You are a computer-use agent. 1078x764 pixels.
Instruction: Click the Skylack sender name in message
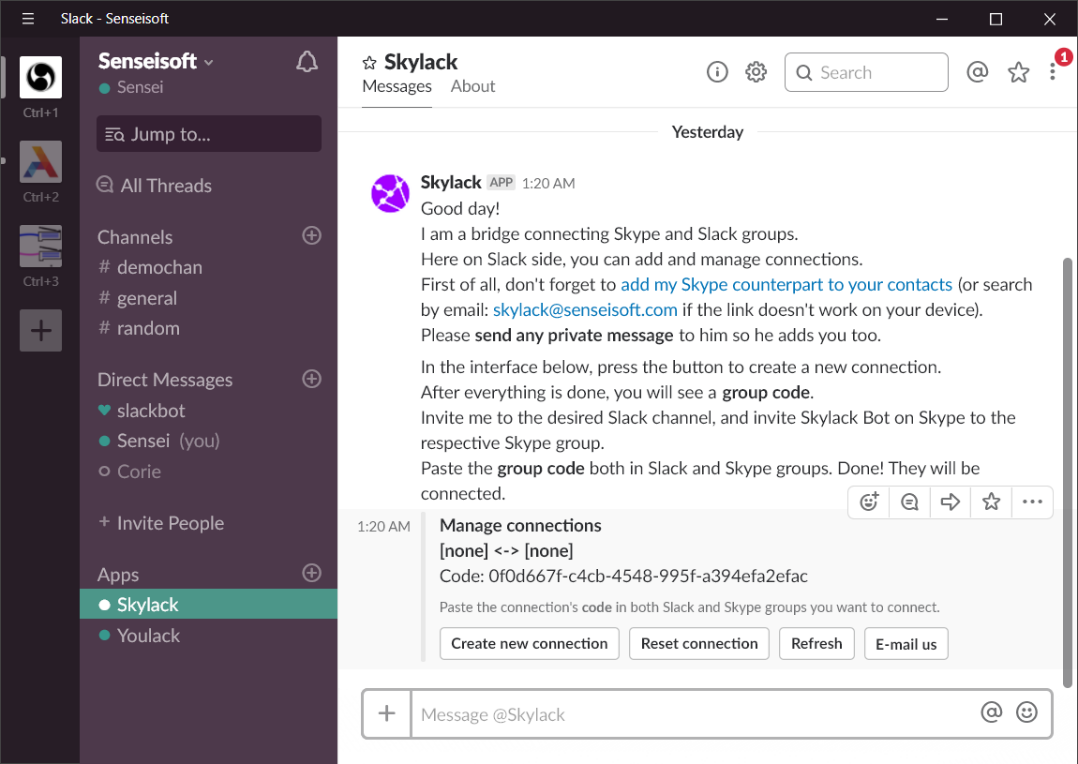pyautogui.click(x=450, y=182)
